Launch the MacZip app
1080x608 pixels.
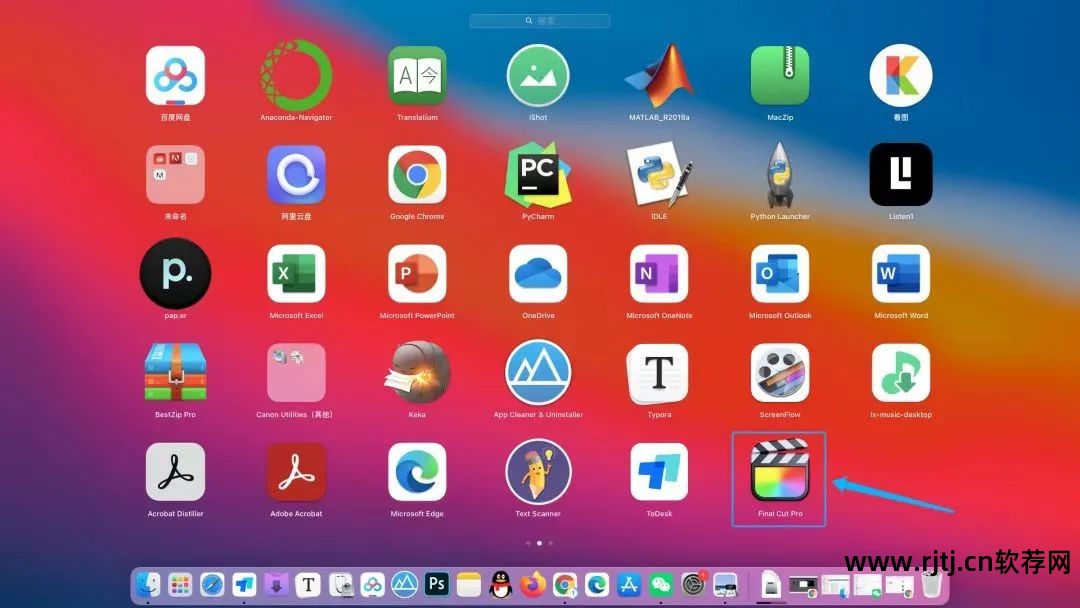pyautogui.click(x=780, y=76)
